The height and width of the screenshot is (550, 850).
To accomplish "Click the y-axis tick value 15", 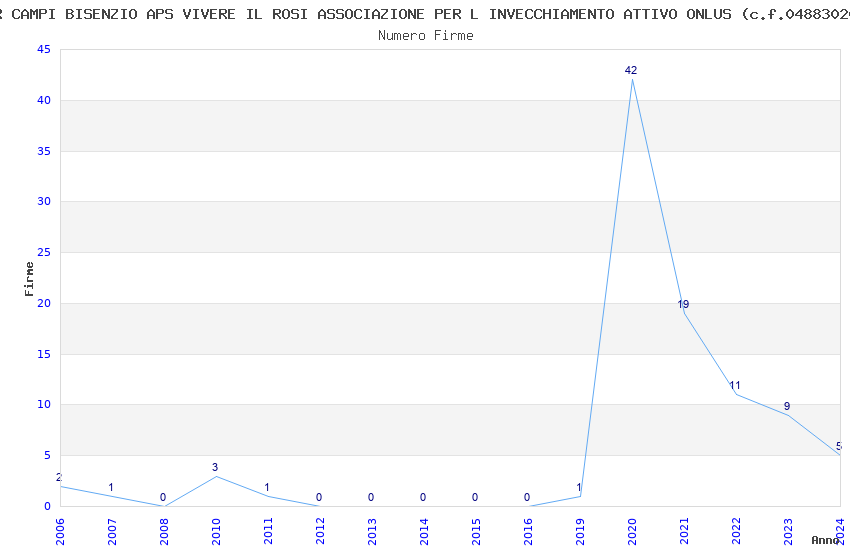I will coord(44,354).
